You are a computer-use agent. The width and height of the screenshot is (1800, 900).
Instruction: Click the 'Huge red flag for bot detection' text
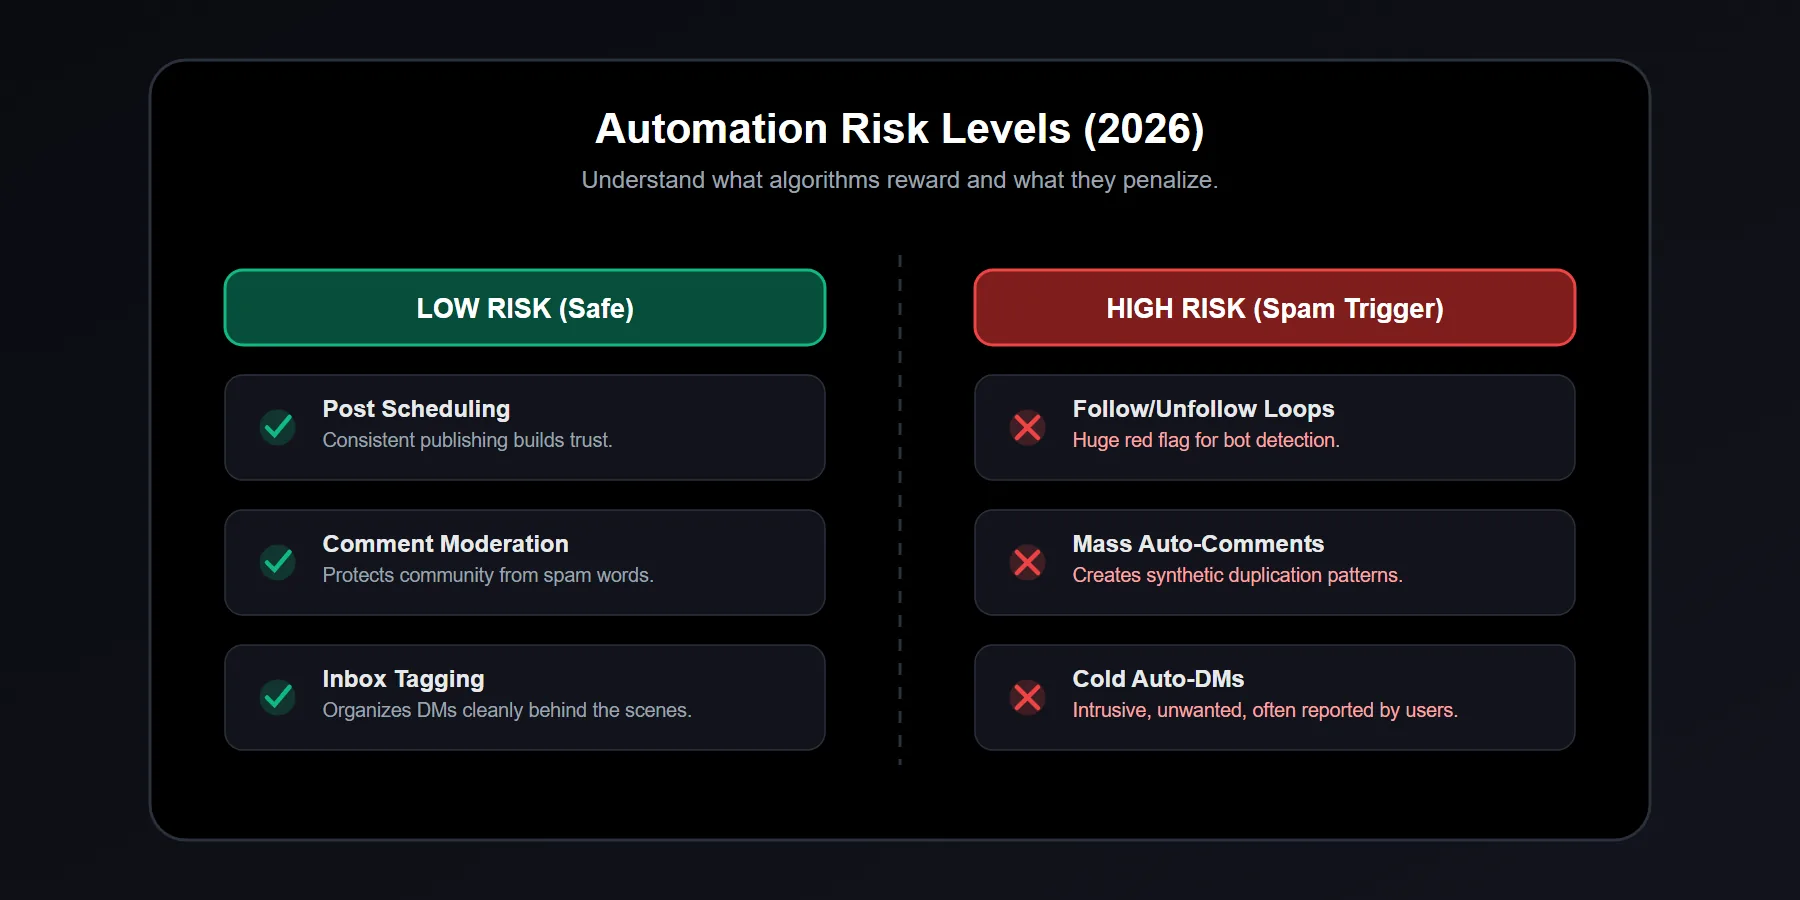[x=1206, y=440]
